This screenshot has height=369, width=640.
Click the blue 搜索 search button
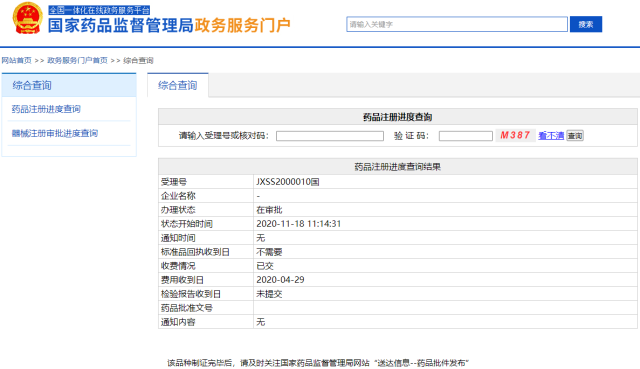tap(586, 24)
